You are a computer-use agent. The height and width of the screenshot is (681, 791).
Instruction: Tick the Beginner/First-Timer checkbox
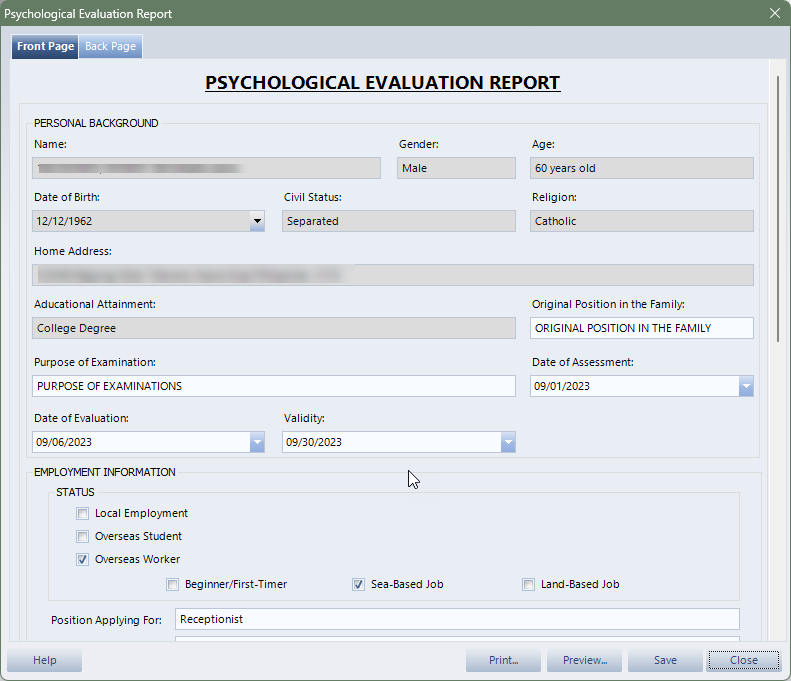pos(173,585)
